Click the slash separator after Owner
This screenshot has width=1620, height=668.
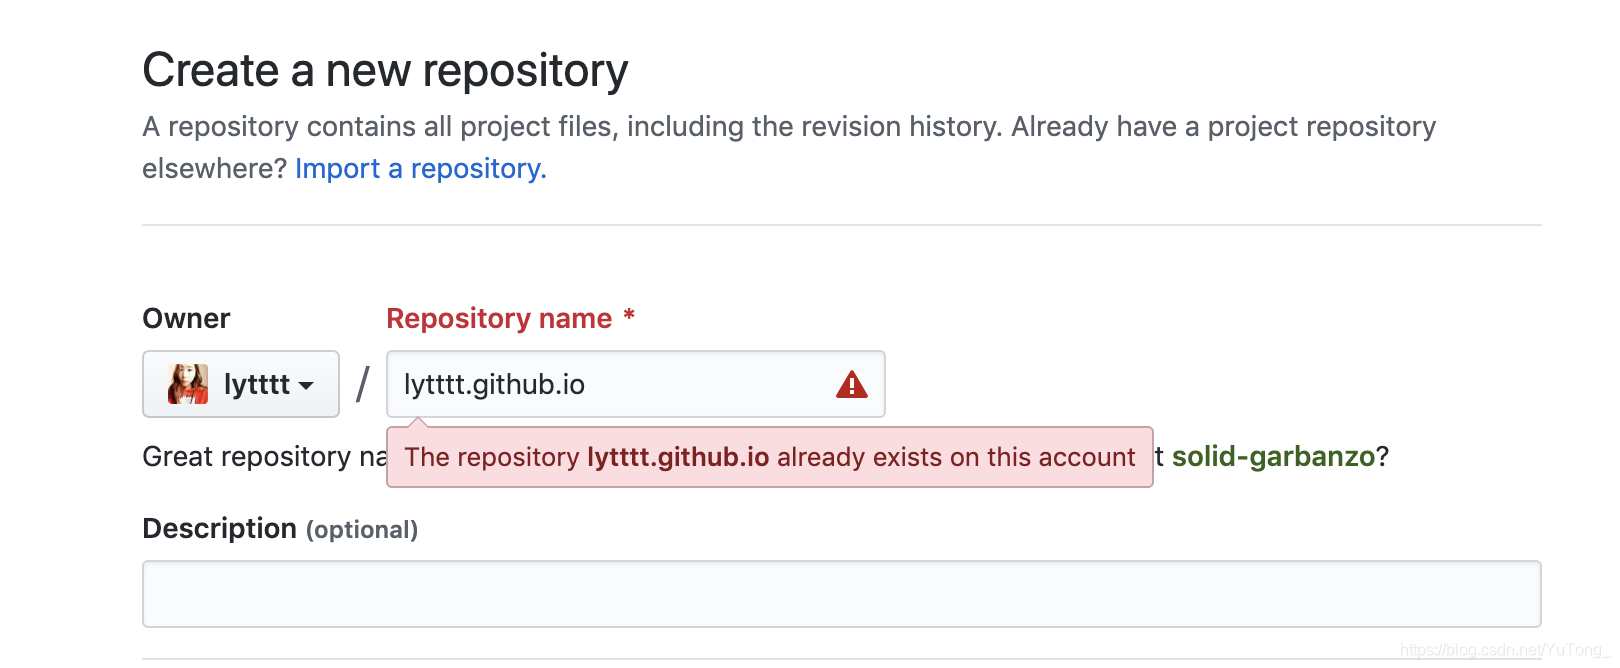(363, 384)
